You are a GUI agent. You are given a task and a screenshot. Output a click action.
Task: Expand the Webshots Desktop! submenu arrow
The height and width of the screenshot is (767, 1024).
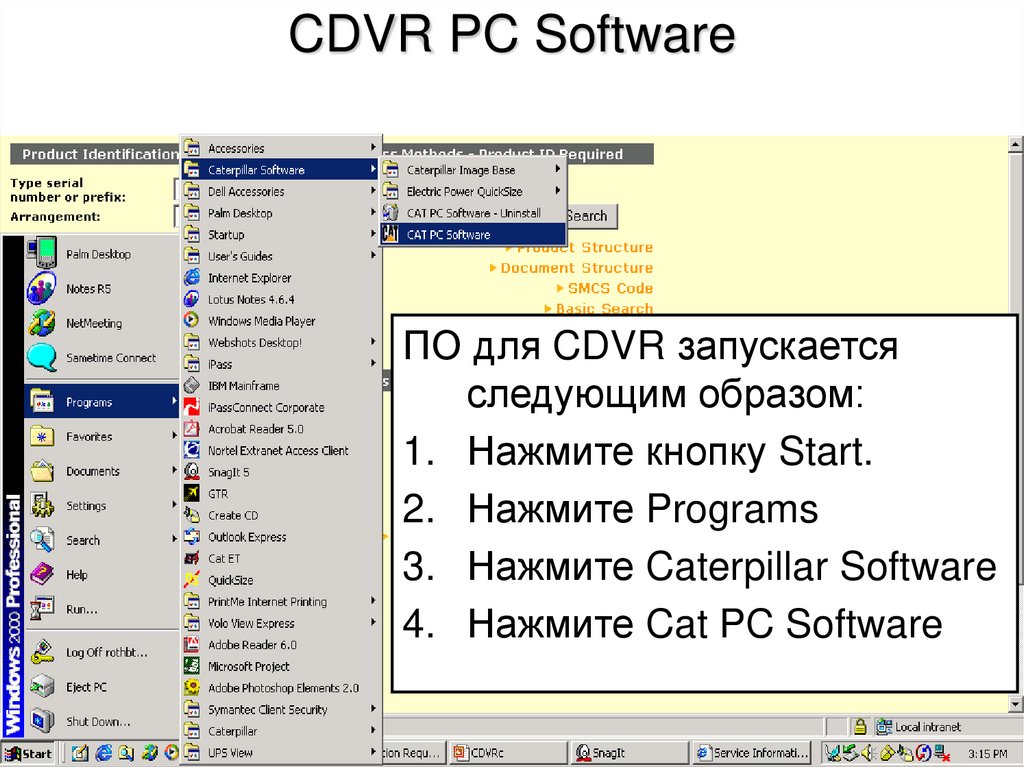tap(373, 342)
